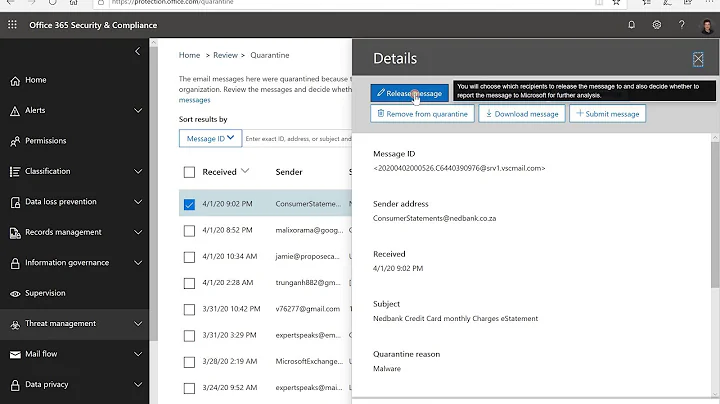Follow the blue 'messages' link
720x404 pixels.
click(x=195, y=100)
